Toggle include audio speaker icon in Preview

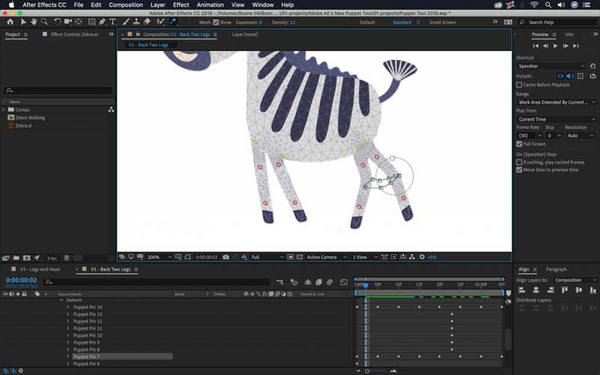(571, 76)
